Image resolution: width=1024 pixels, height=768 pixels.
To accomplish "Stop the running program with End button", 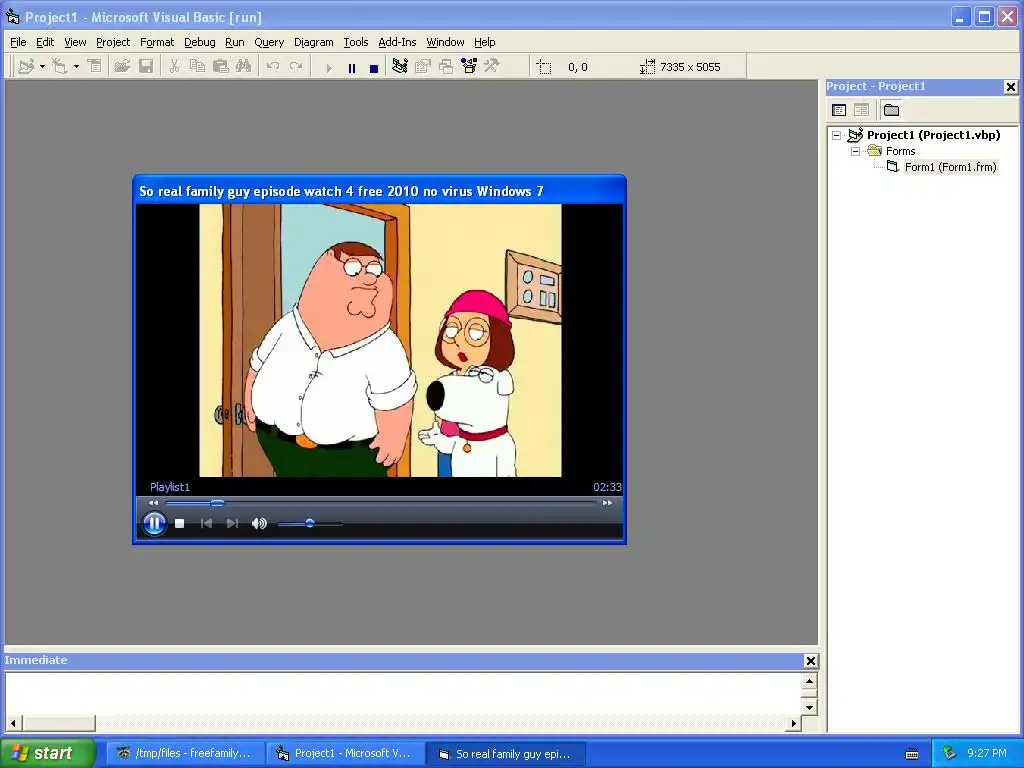I will (x=374, y=68).
